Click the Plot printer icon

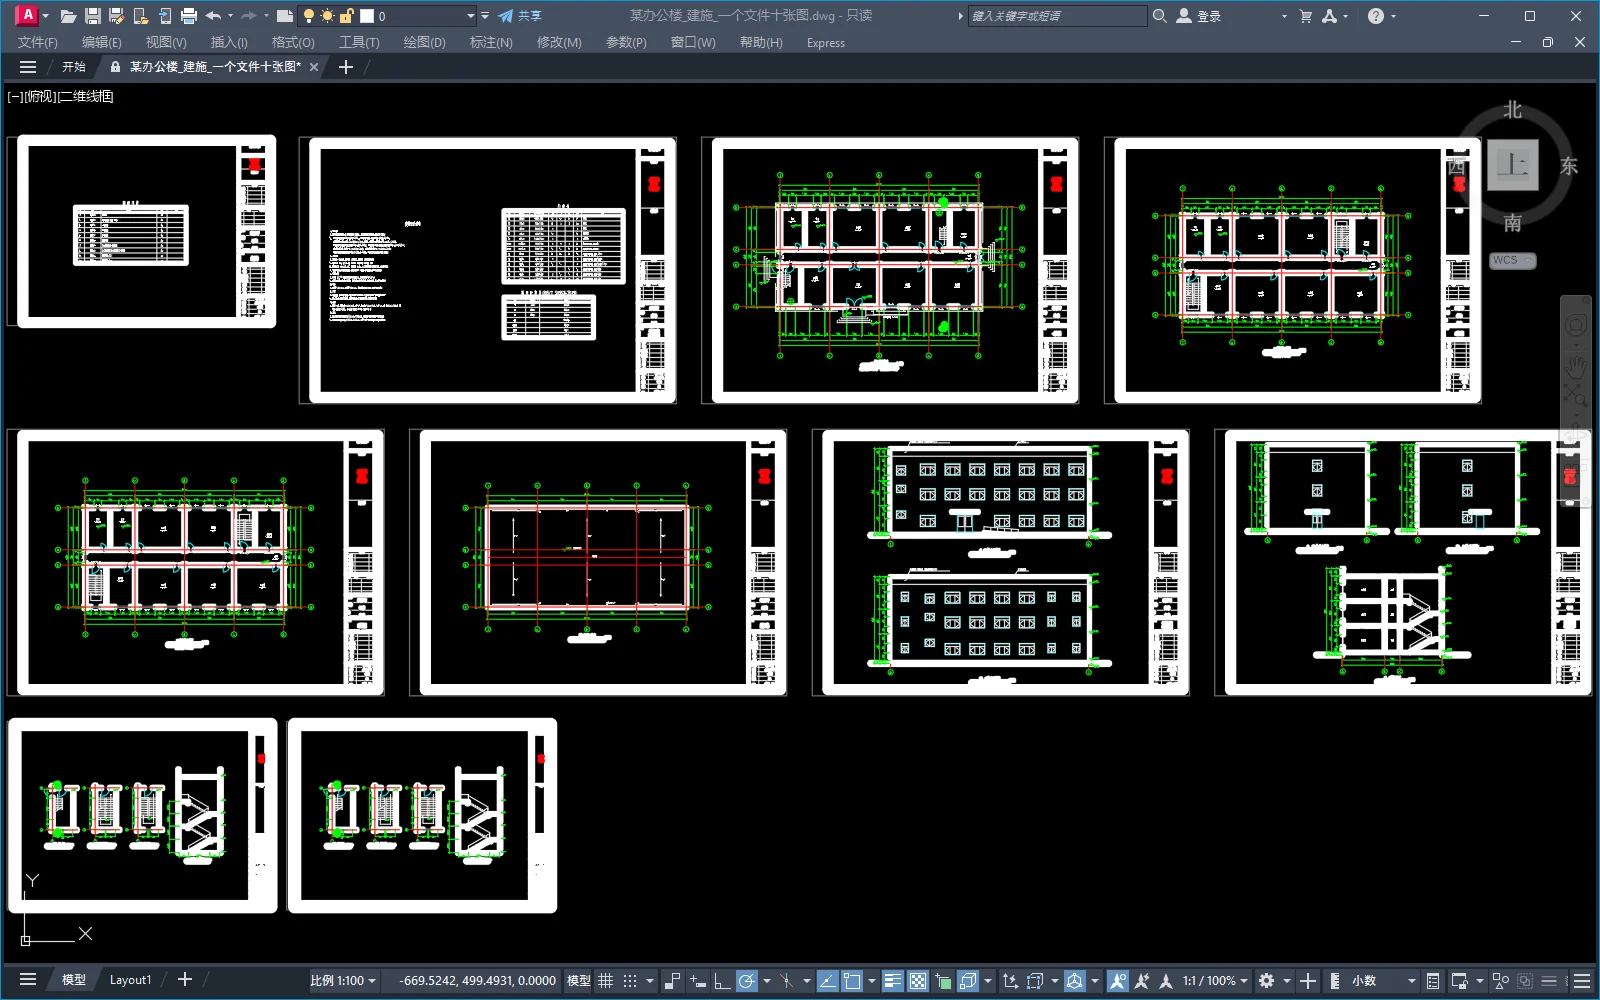[189, 16]
